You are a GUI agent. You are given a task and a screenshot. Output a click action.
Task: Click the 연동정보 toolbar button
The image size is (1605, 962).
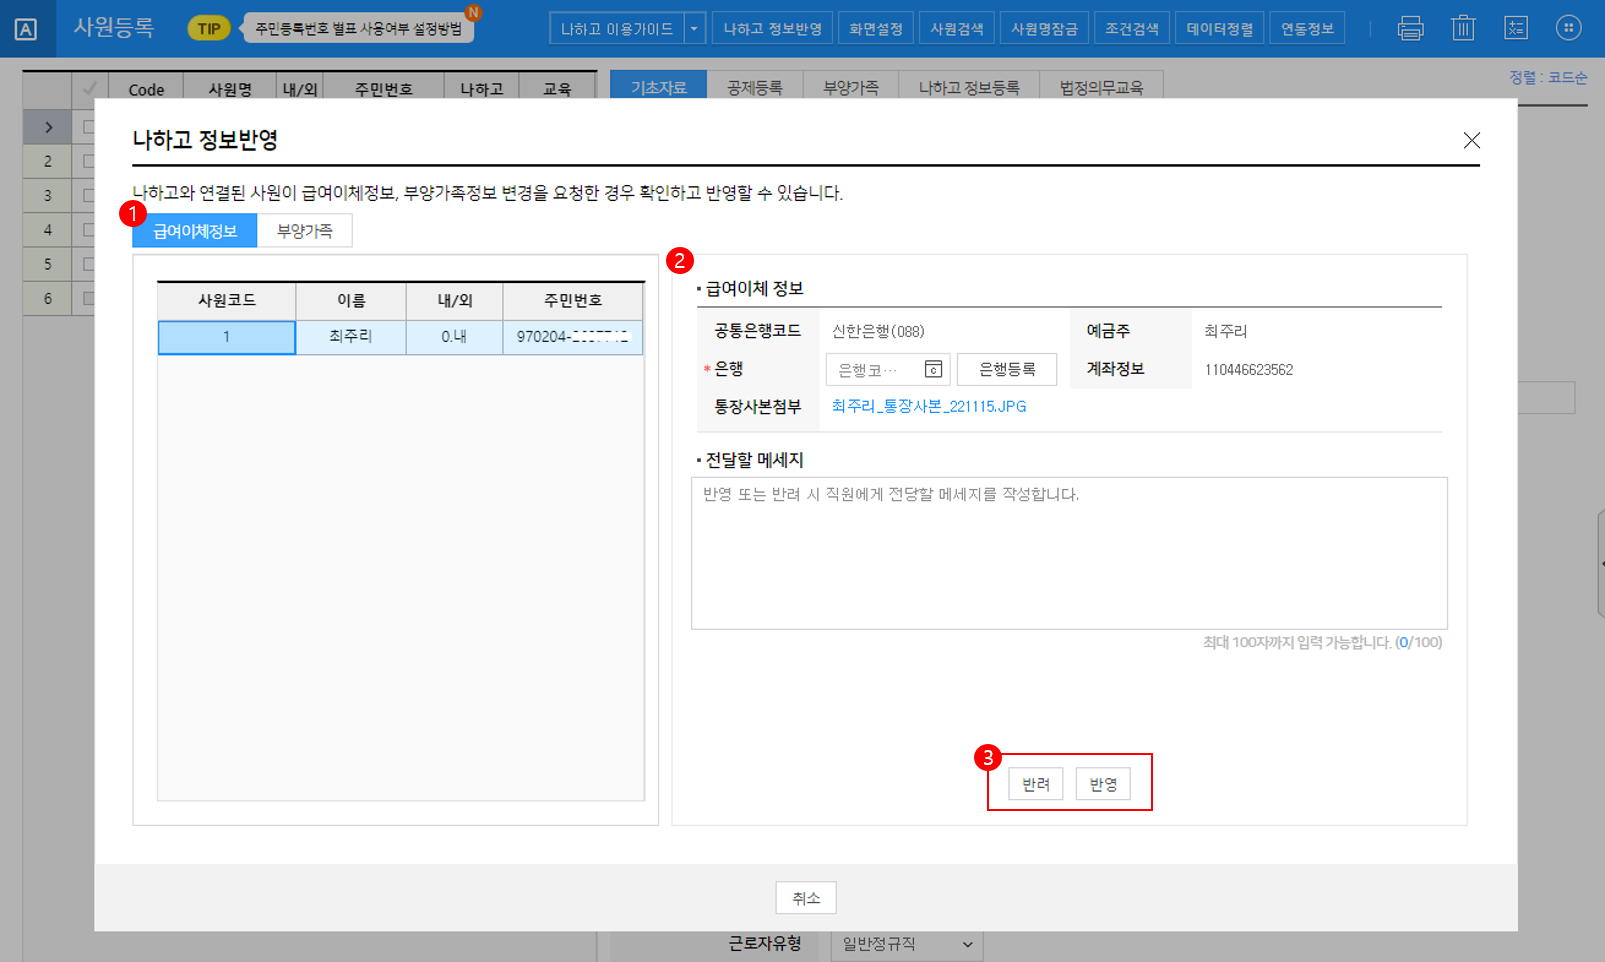(x=1307, y=28)
